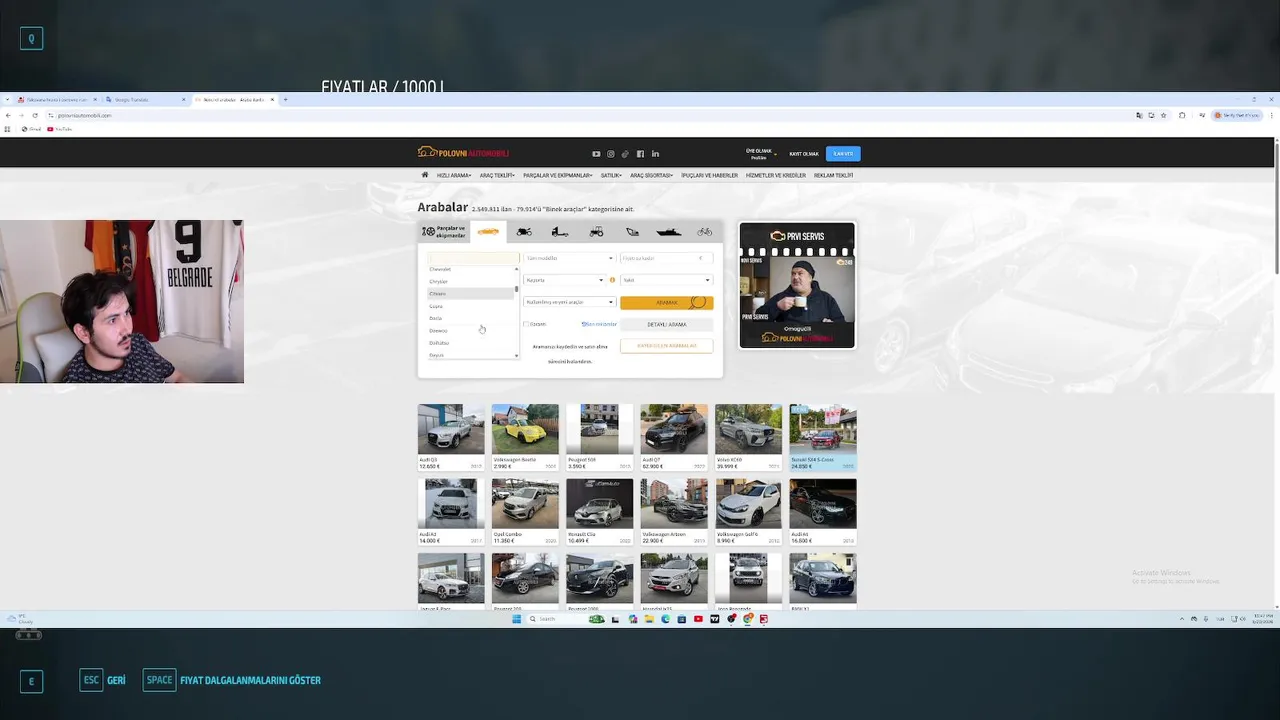
Task: Expand the SATILIK menu
Action: click(x=611, y=175)
